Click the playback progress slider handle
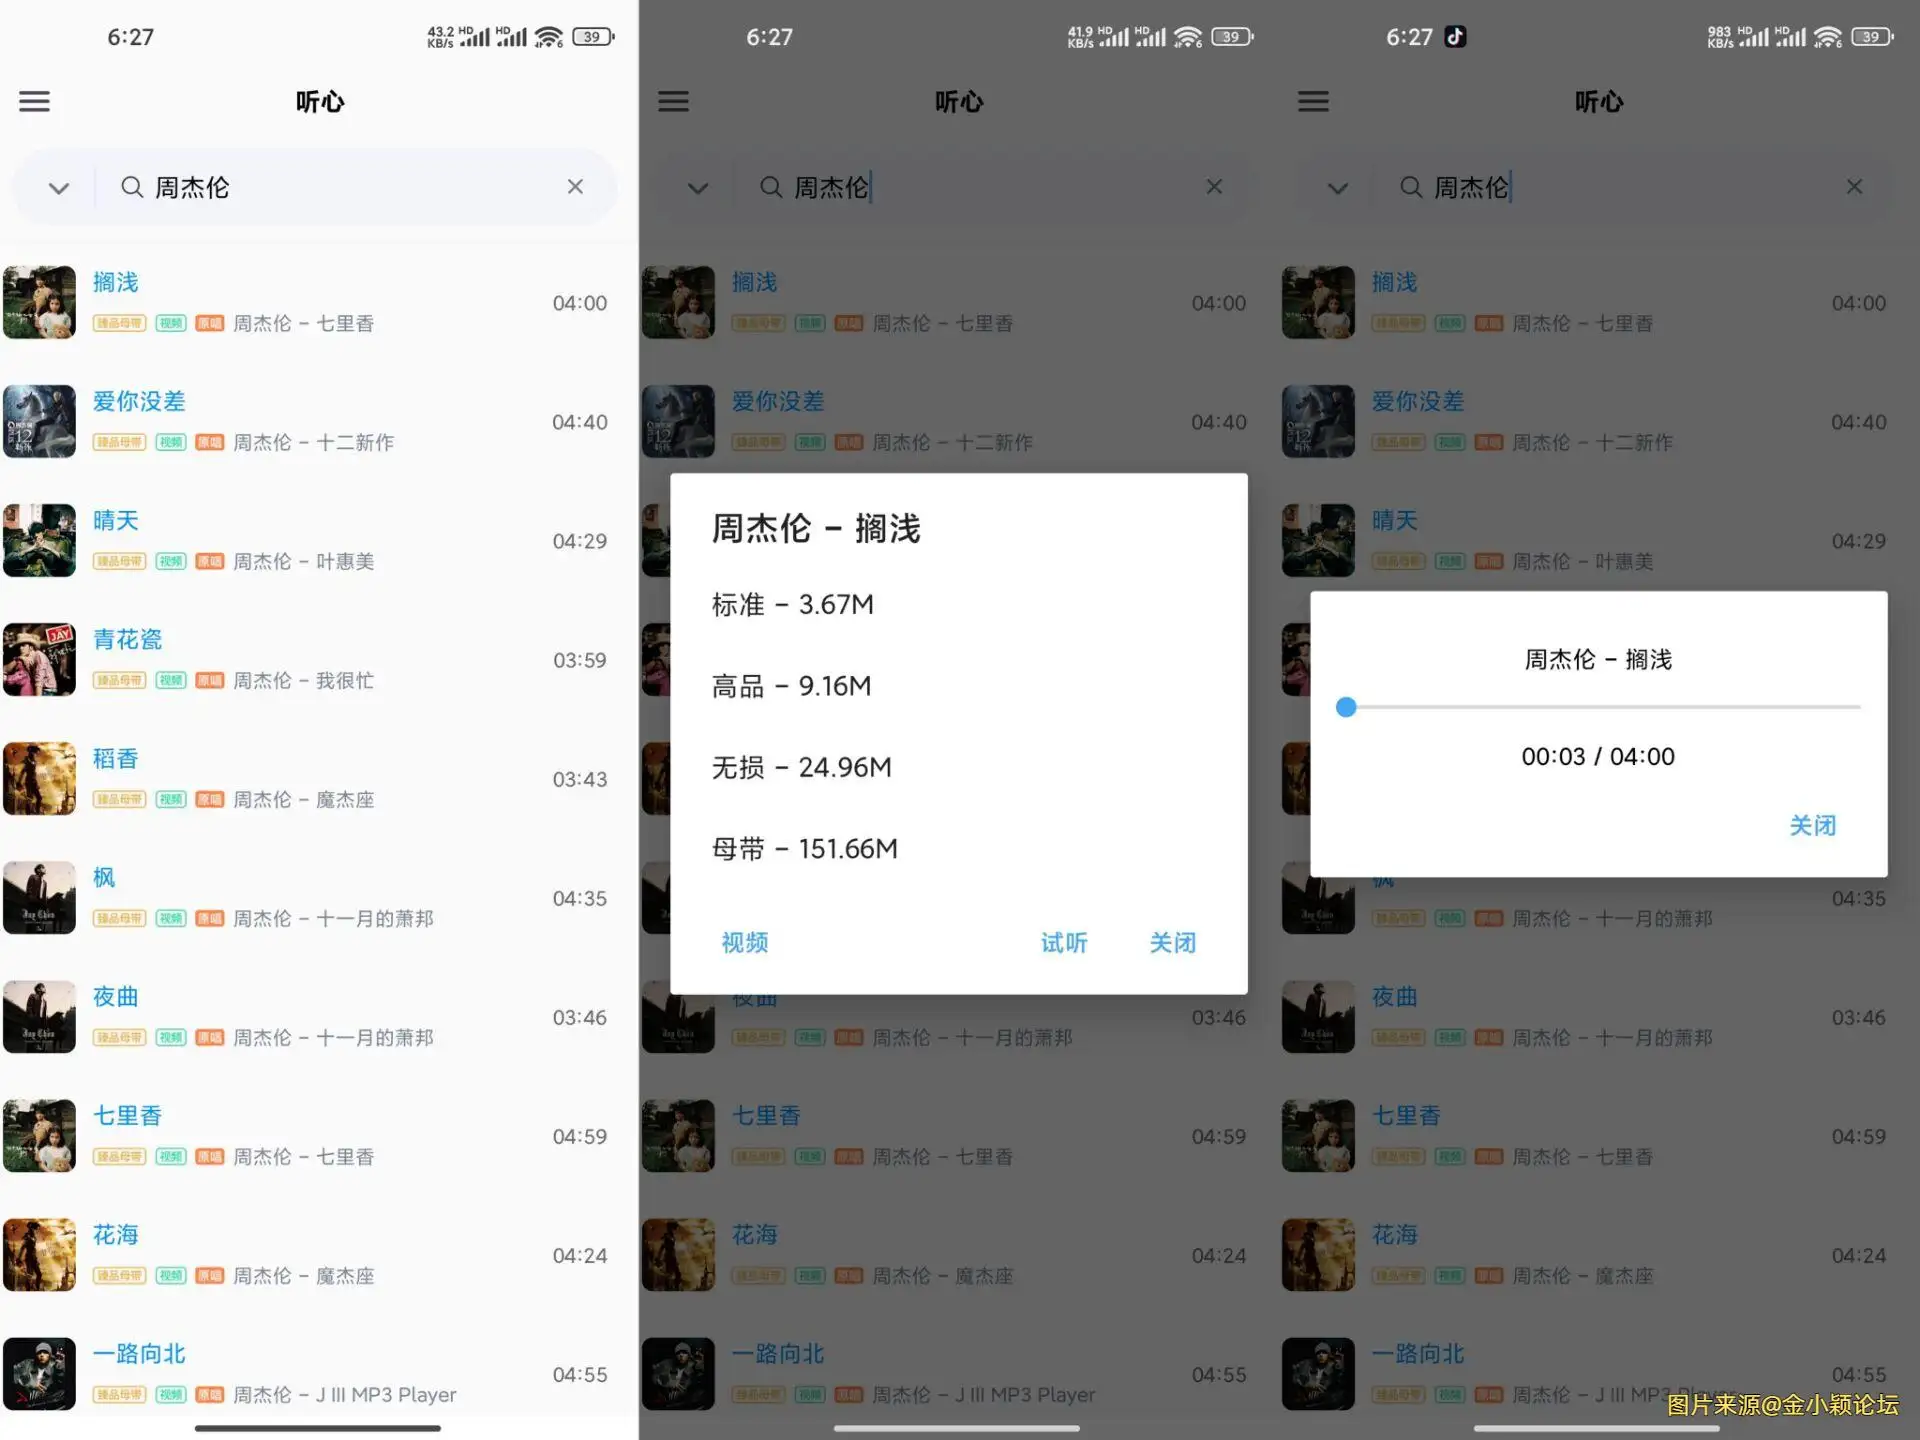1920x1440 pixels. 1346,707
